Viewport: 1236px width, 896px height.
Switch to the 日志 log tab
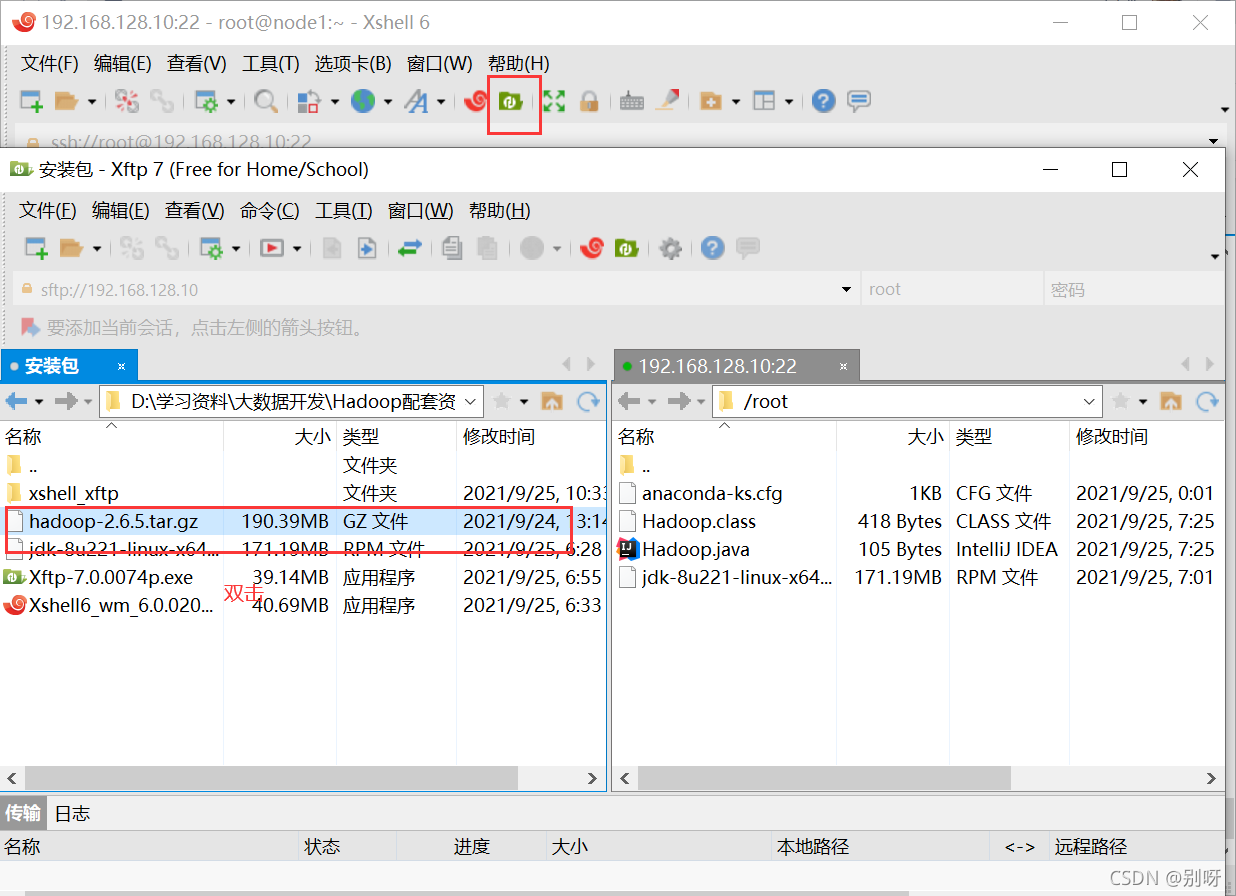(x=72, y=814)
